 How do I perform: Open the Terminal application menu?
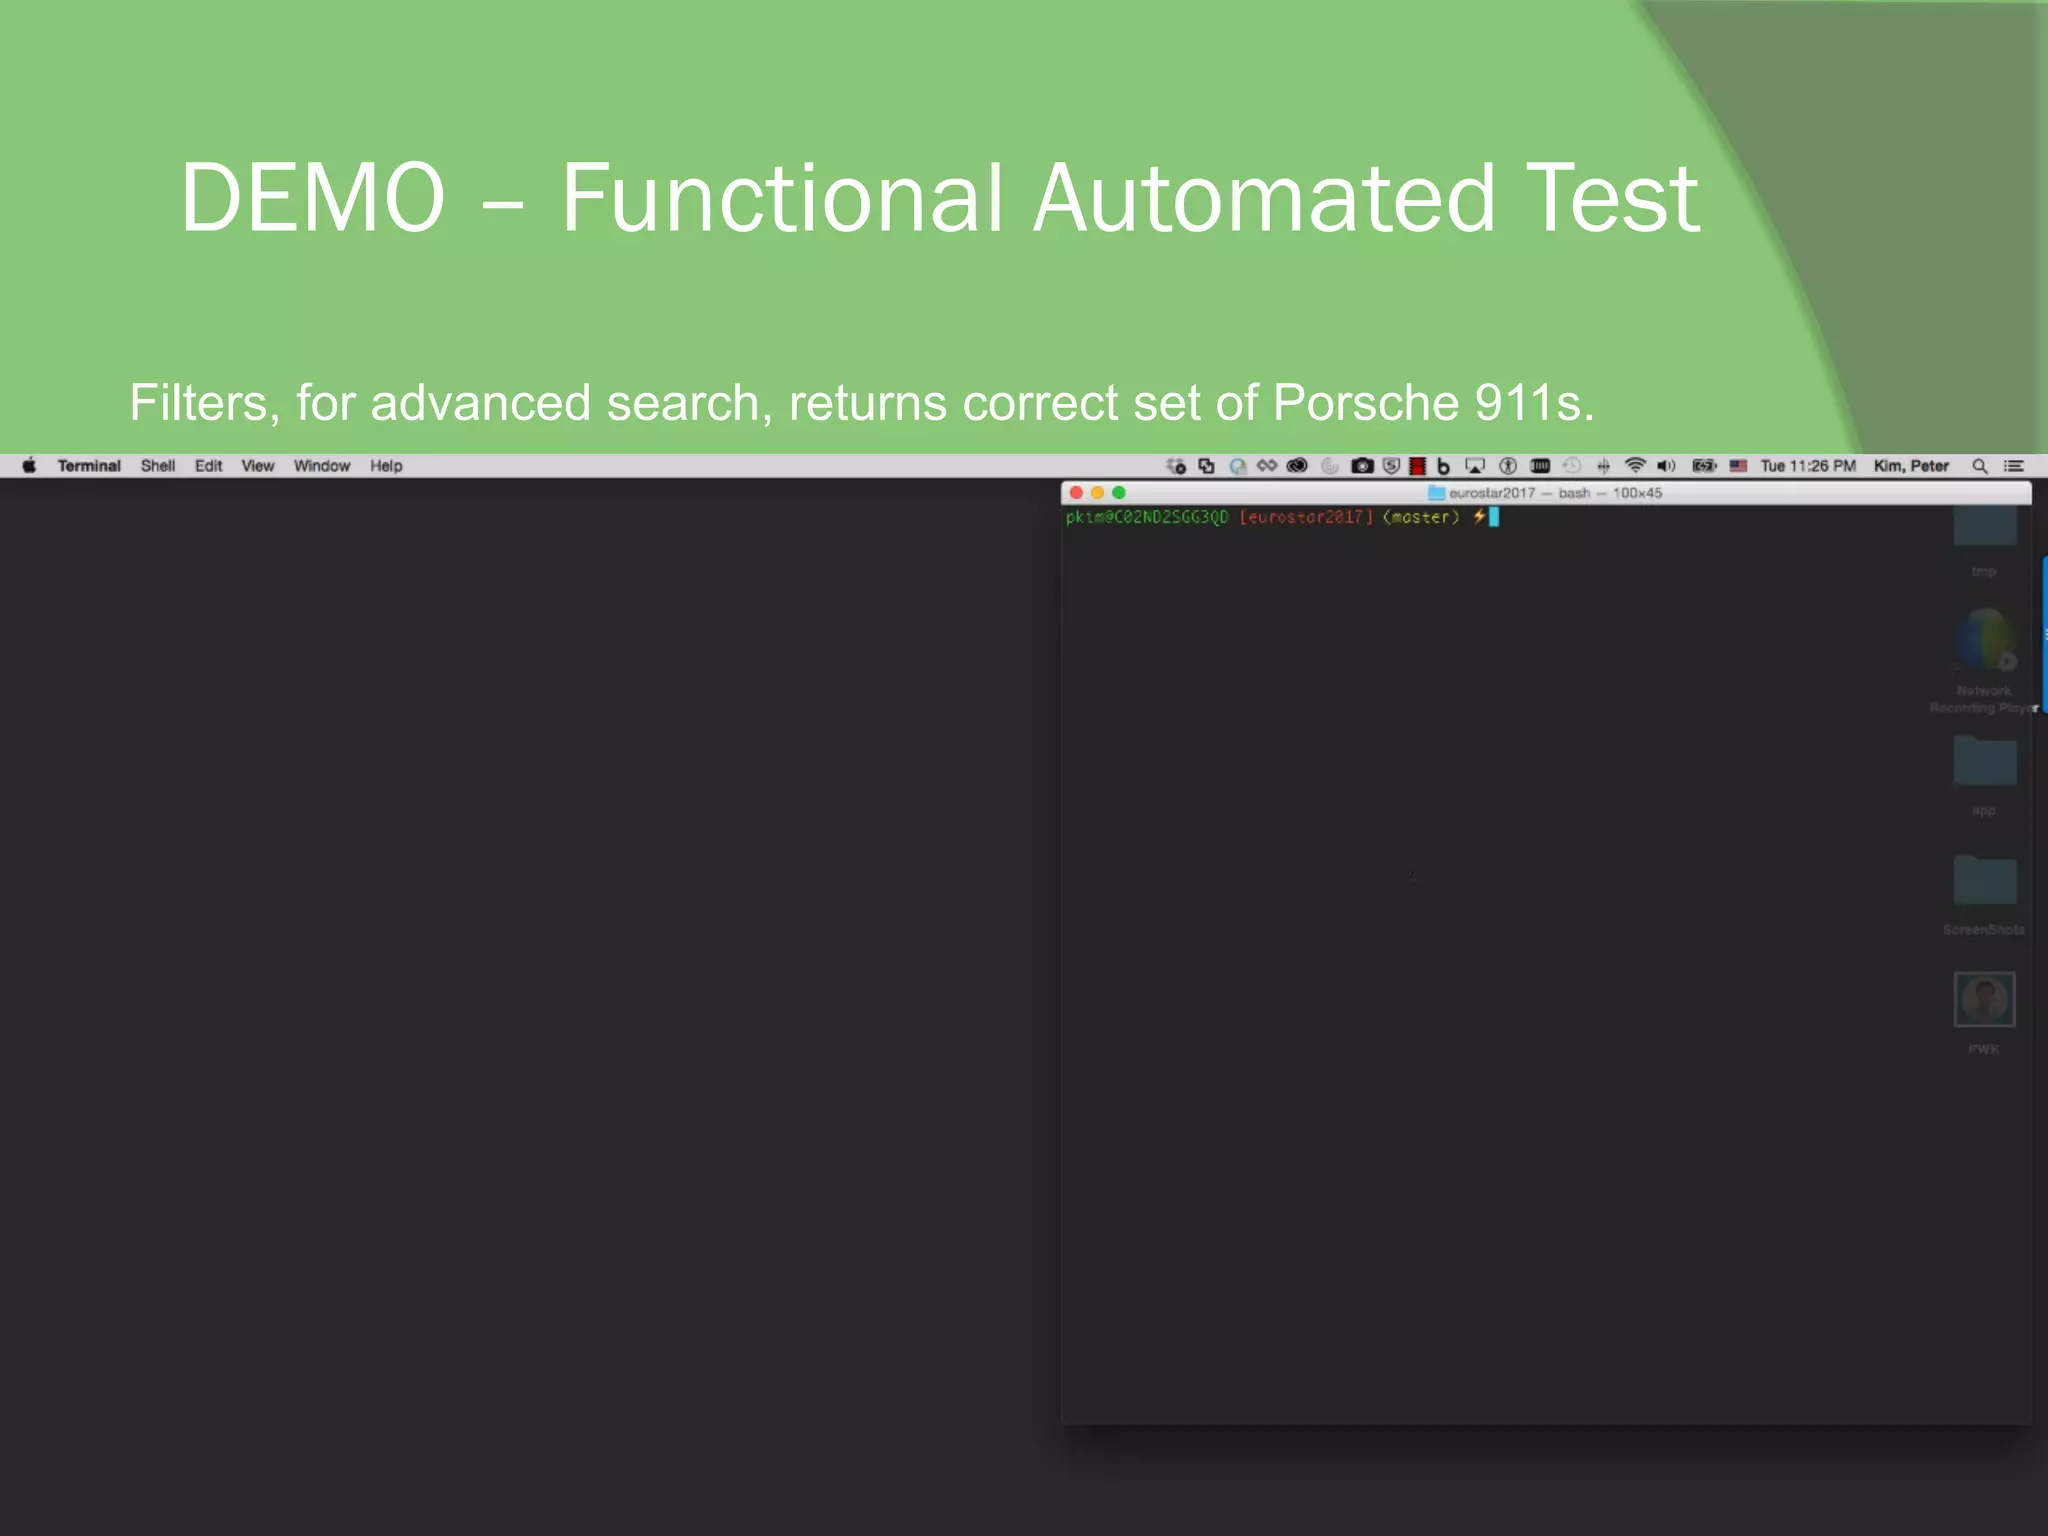coord(89,466)
